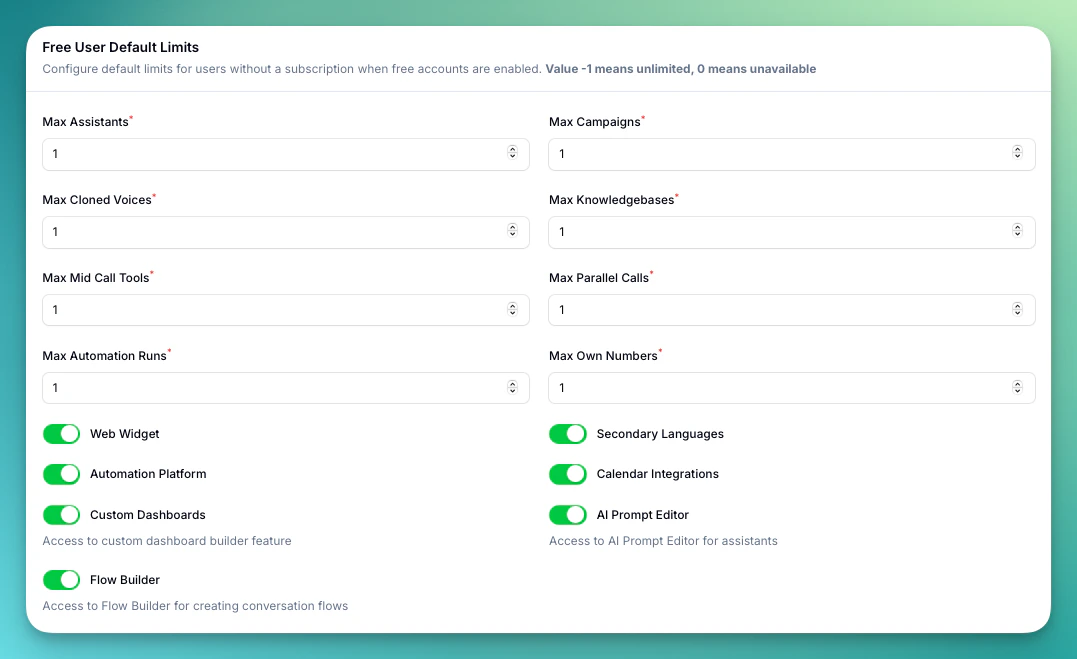This screenshot has width=1077, height=659.
Task: Click the Max Own Numbers label
Action: pos(603,356)
